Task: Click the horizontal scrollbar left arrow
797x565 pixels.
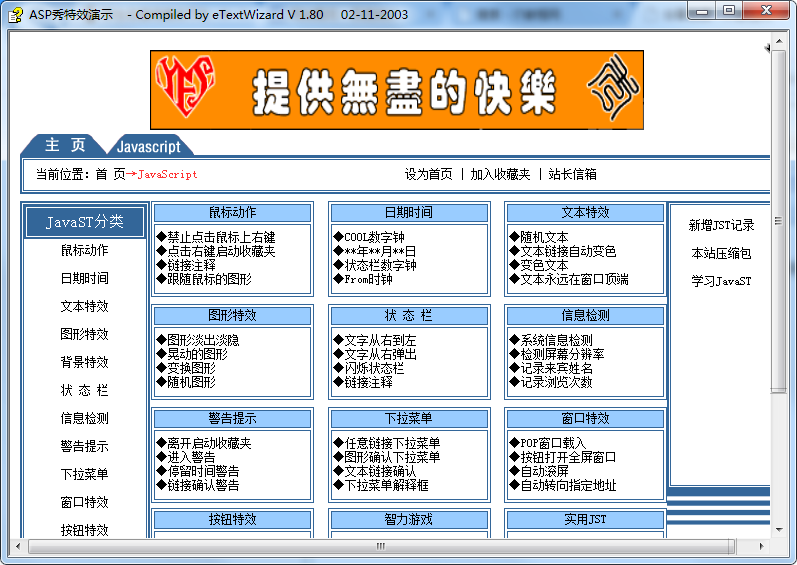Action: pos(17,546)
